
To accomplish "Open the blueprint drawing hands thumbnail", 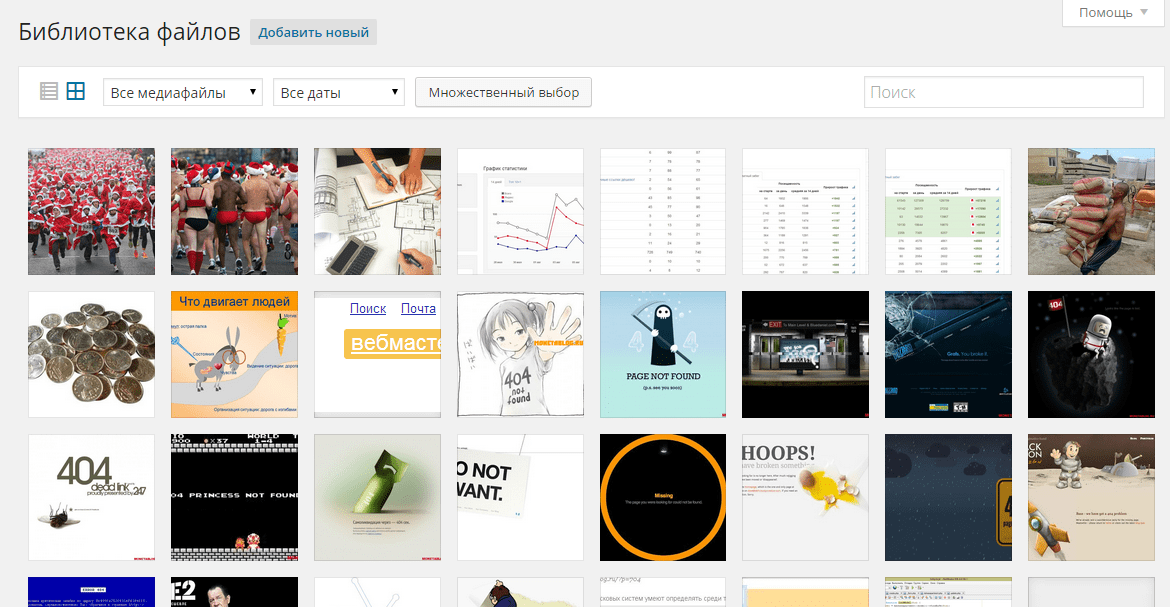I will tap(378, 211).
